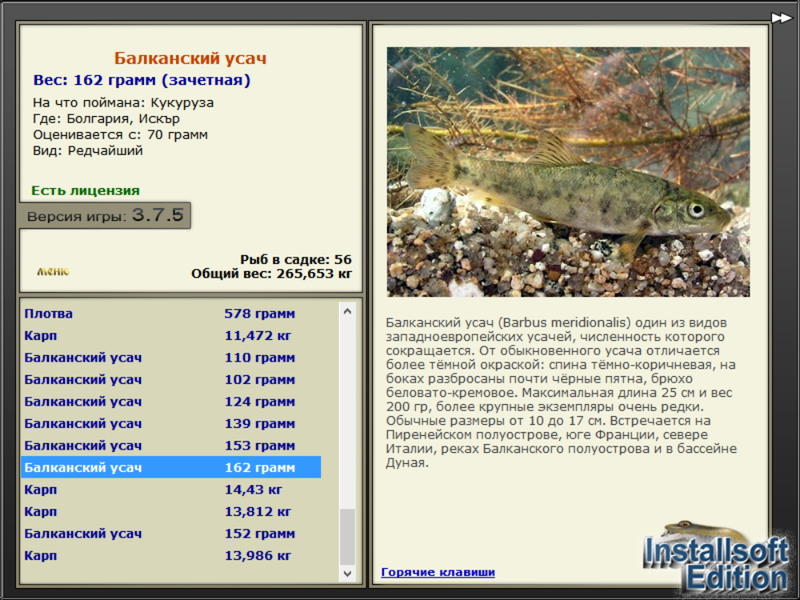Click the Оценивается с: 70 грамм line
The width and height of the screenshot is (800, 600).
pyautogui.click(x=120, y=135)
